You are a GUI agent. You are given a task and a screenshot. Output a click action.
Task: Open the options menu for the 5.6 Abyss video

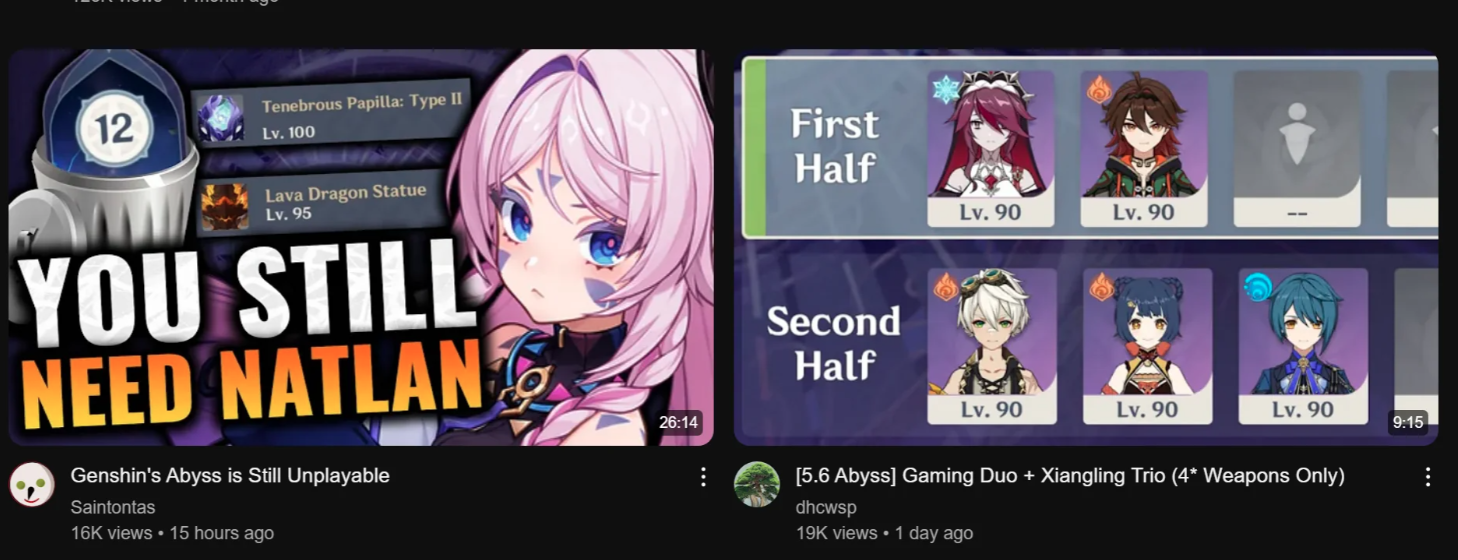pos(1428,477)
